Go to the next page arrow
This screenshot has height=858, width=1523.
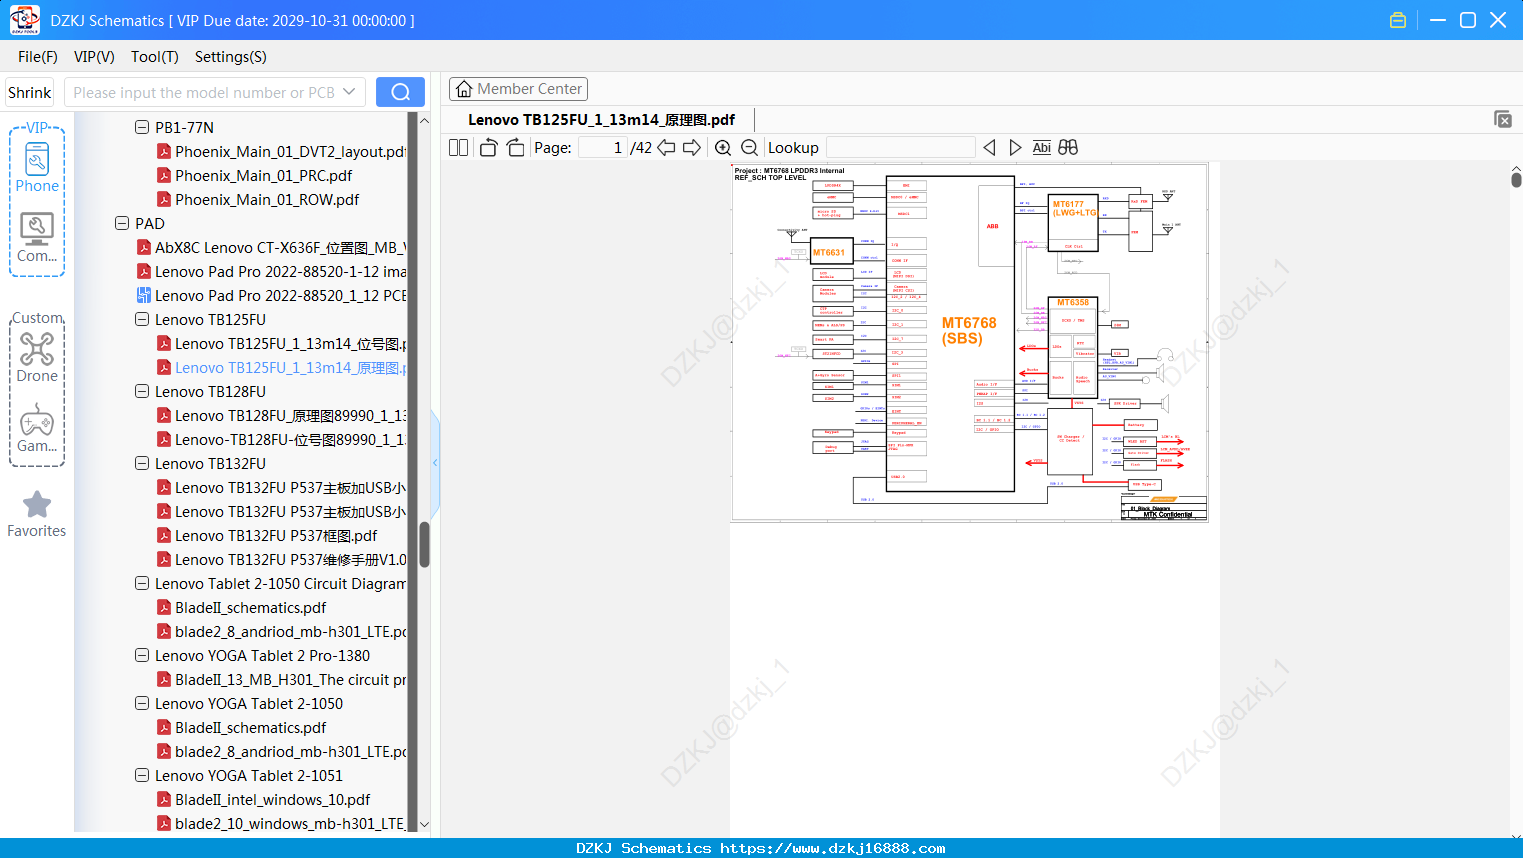point(692,148)
